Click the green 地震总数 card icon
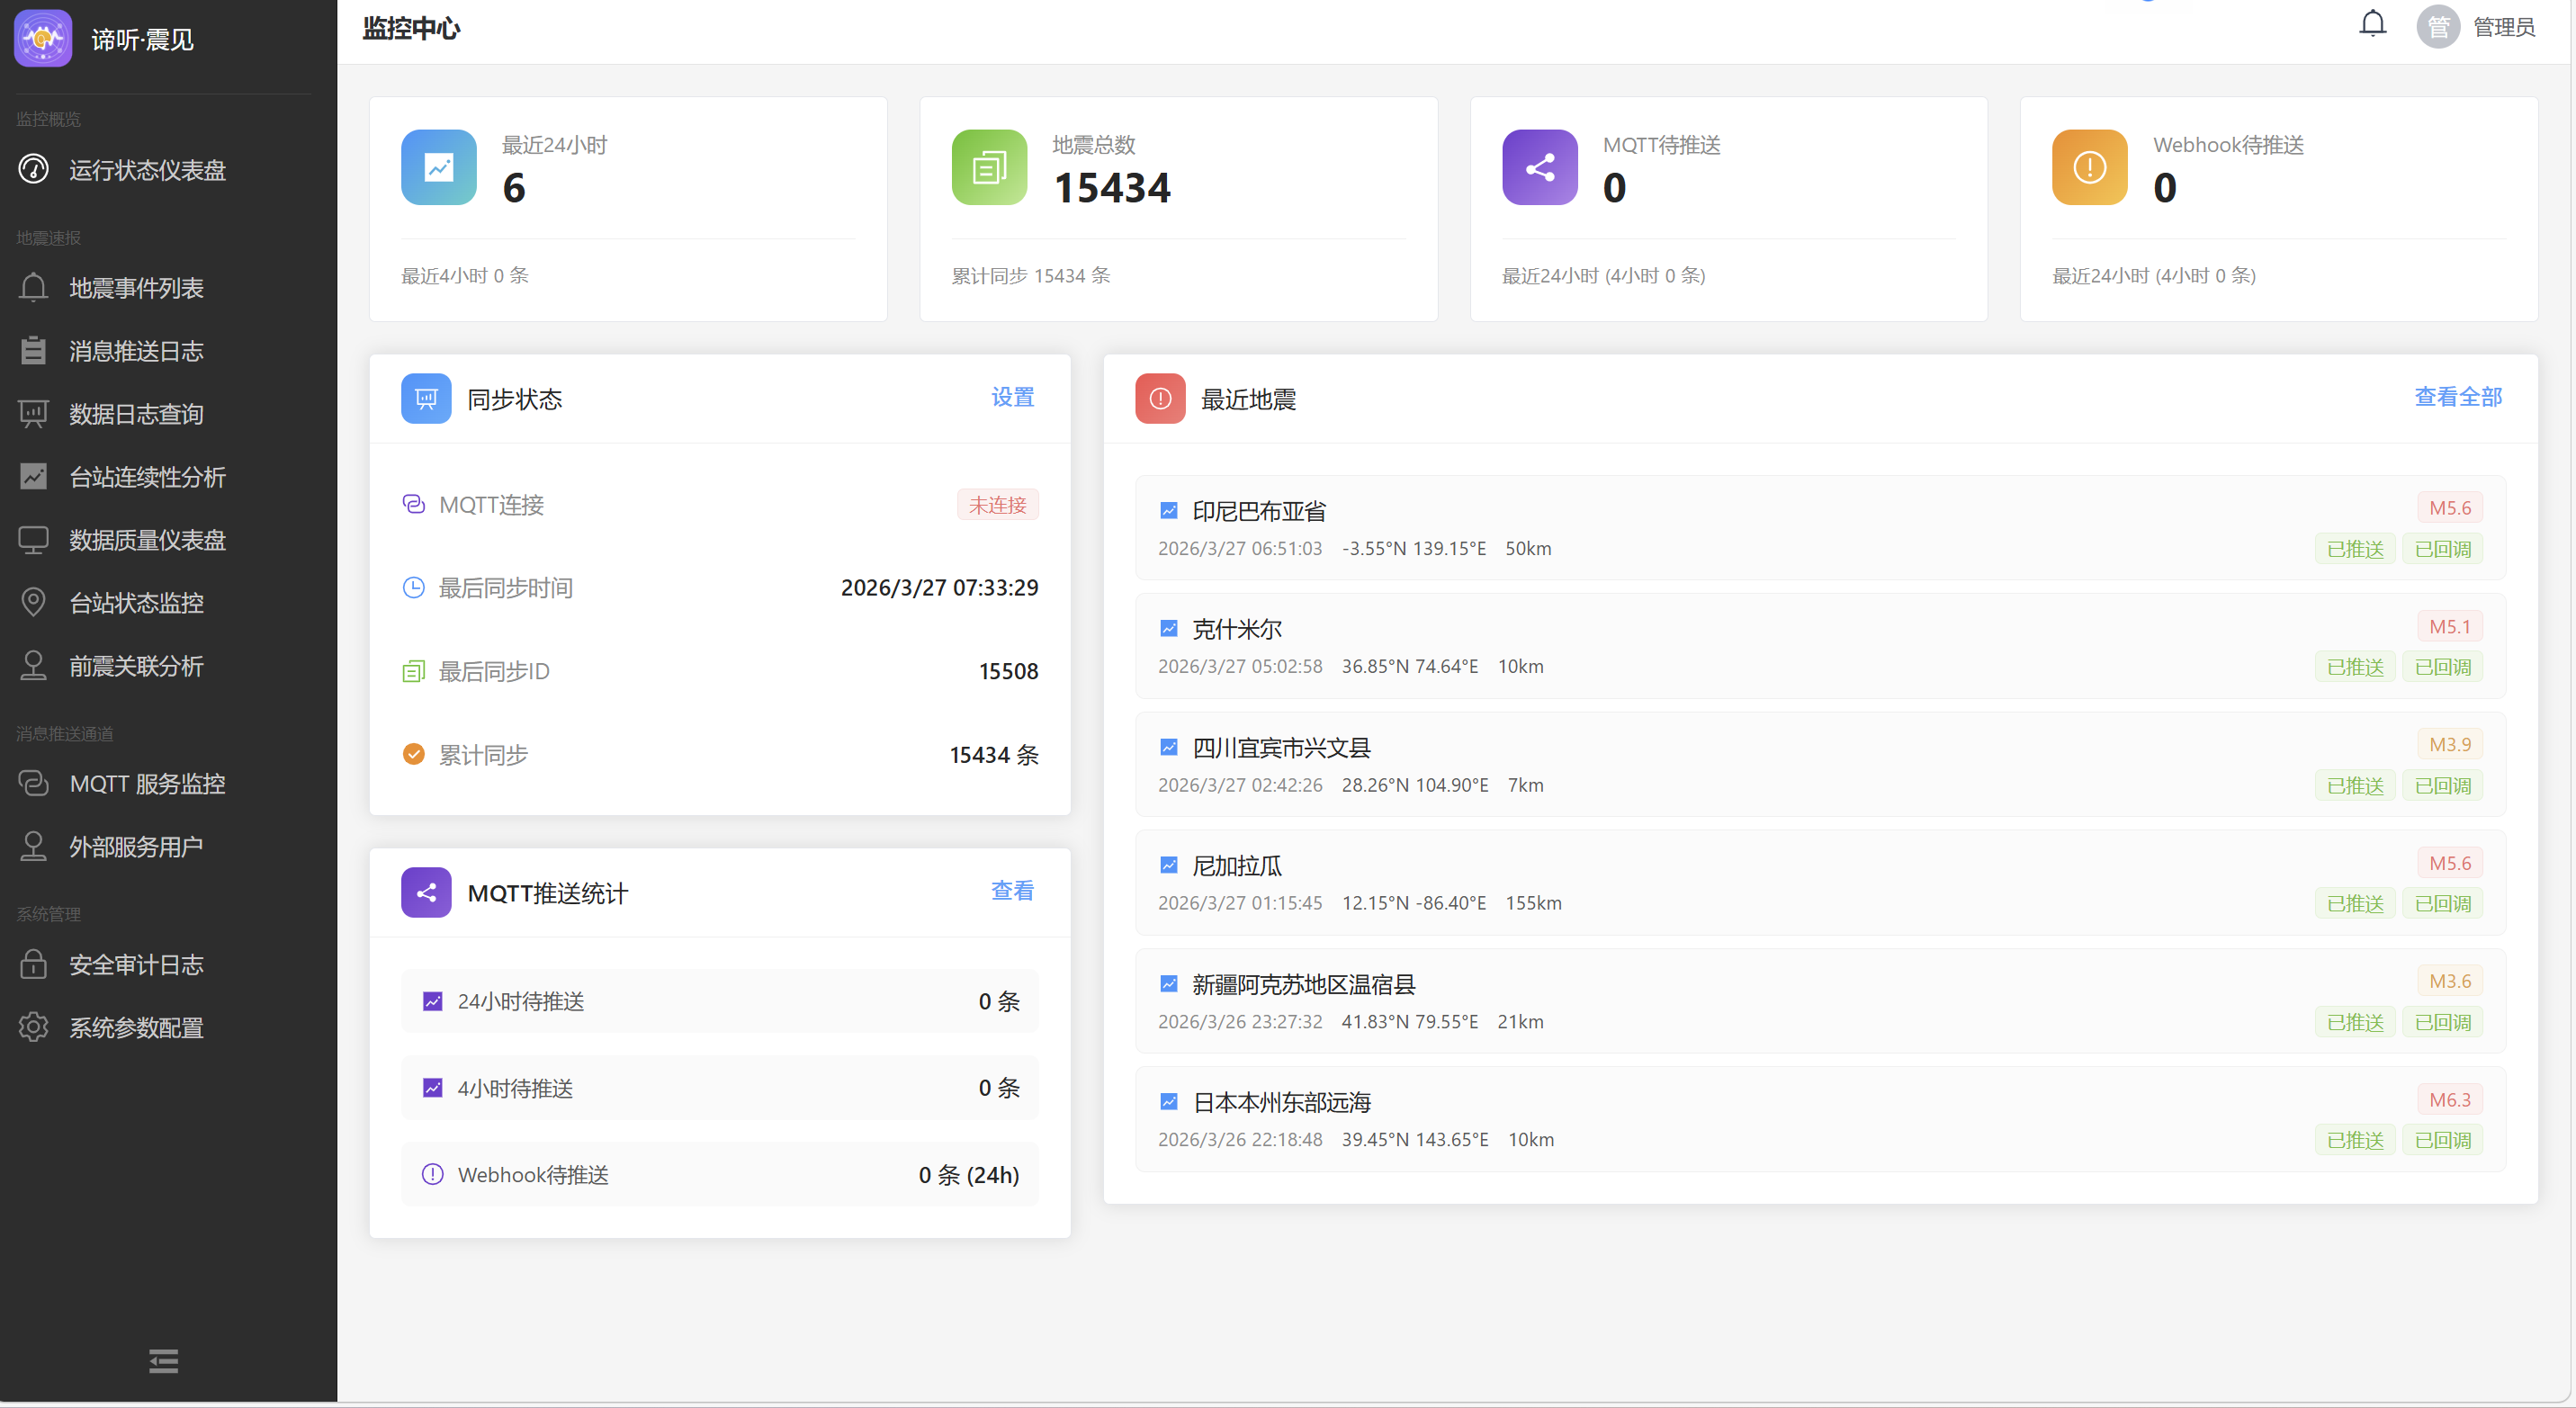This screenshot has height=1408, width=2576. [x=989, y=167]
